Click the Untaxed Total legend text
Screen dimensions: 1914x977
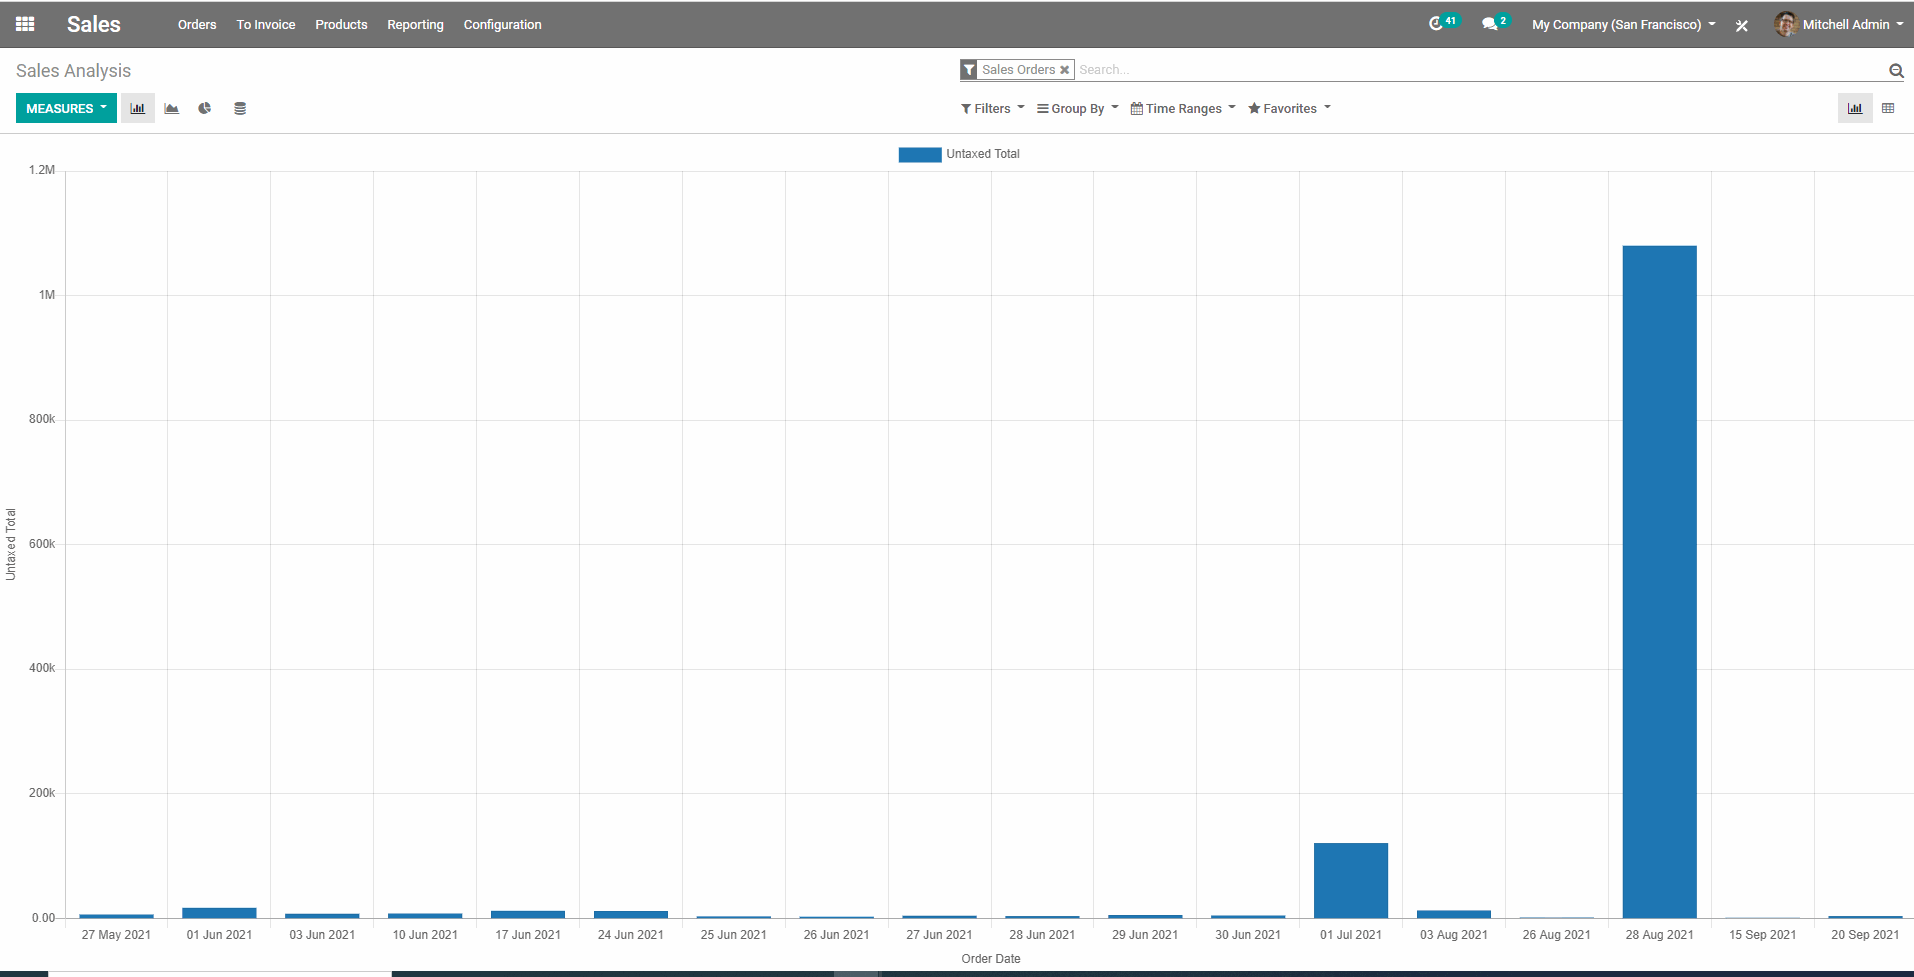pyautogui.click(x=983, y=154)
